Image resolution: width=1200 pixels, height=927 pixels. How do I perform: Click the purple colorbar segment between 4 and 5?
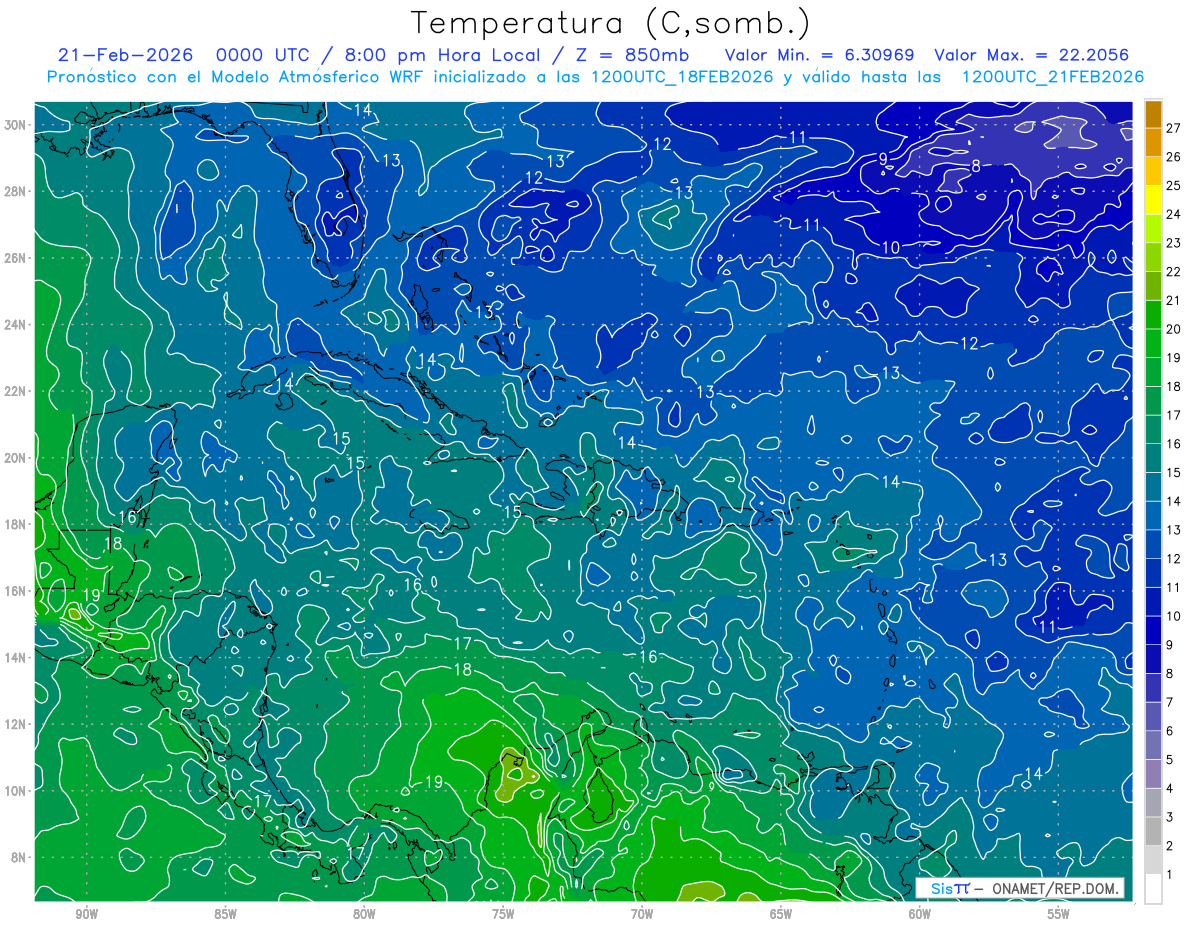(1153, 774)
